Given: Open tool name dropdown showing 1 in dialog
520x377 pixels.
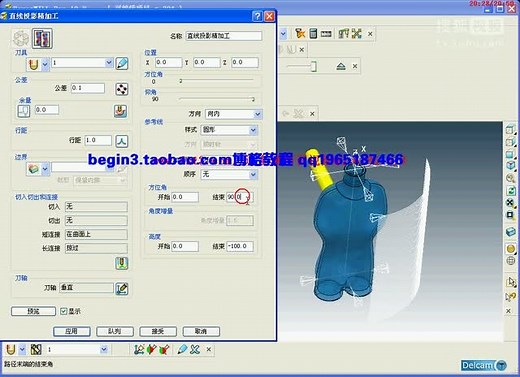Looking at the screenshot, I should 109,62.
